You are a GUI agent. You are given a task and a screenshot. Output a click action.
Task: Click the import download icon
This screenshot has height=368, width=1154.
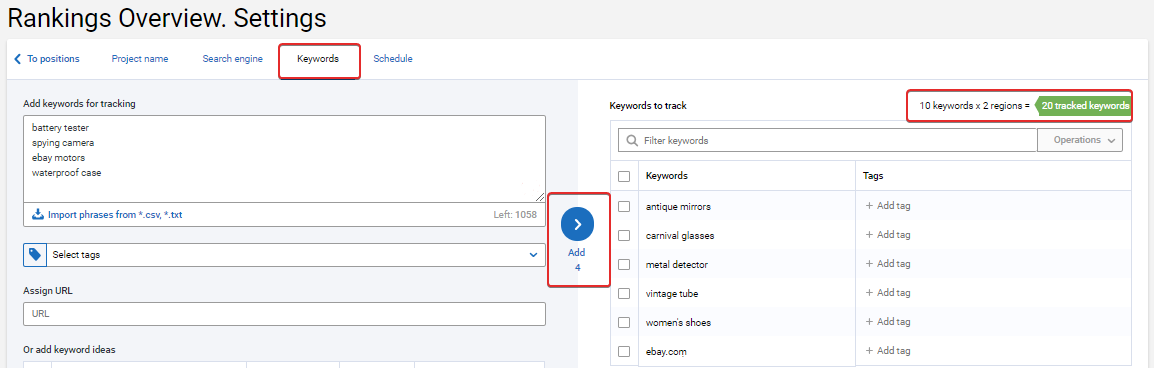[x=38, y=215]
